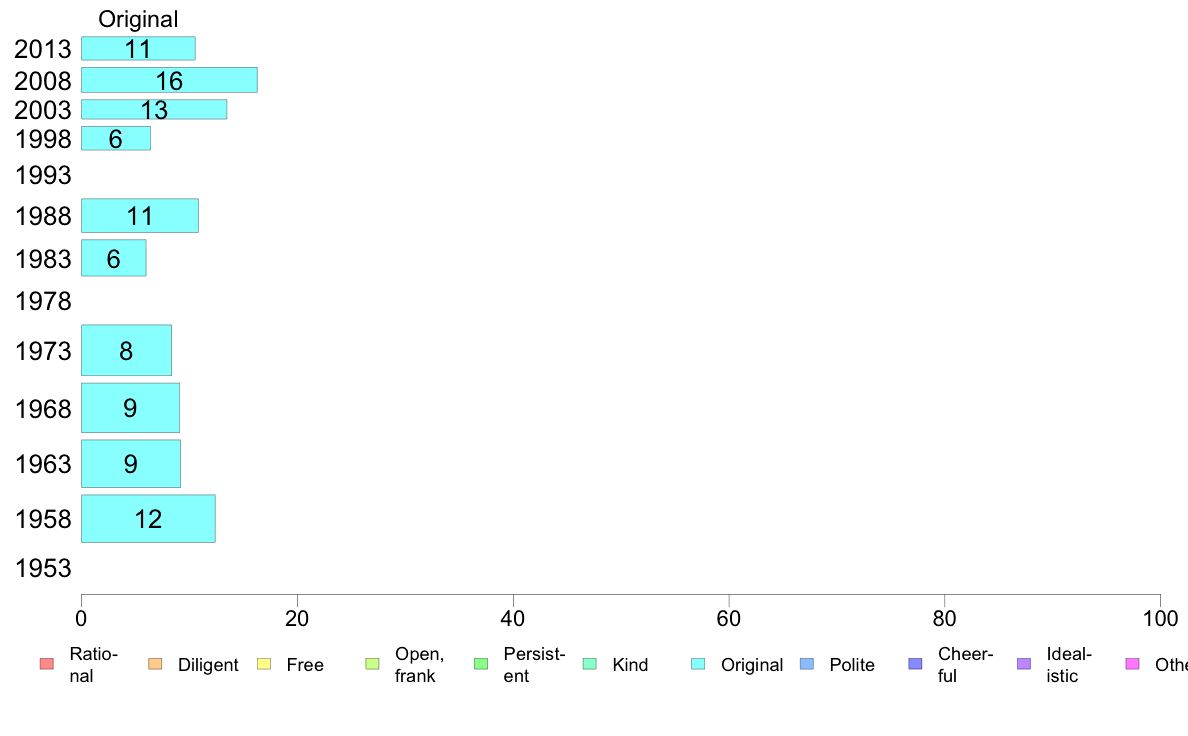Click the Polite legend text label

tap(852, 665)
